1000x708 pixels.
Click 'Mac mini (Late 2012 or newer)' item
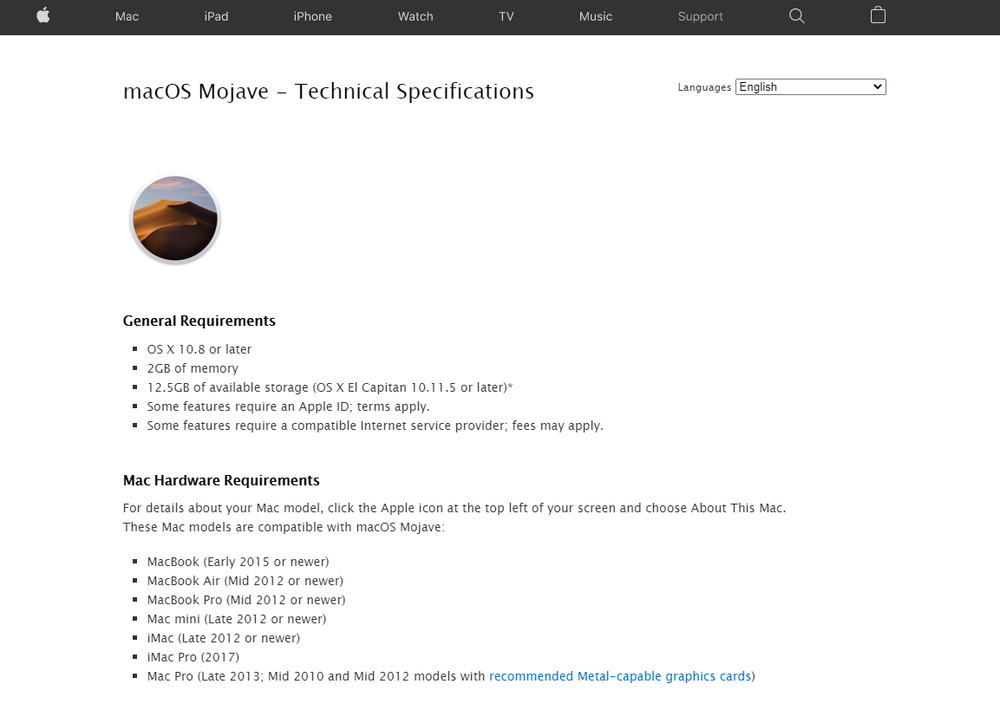237,619
